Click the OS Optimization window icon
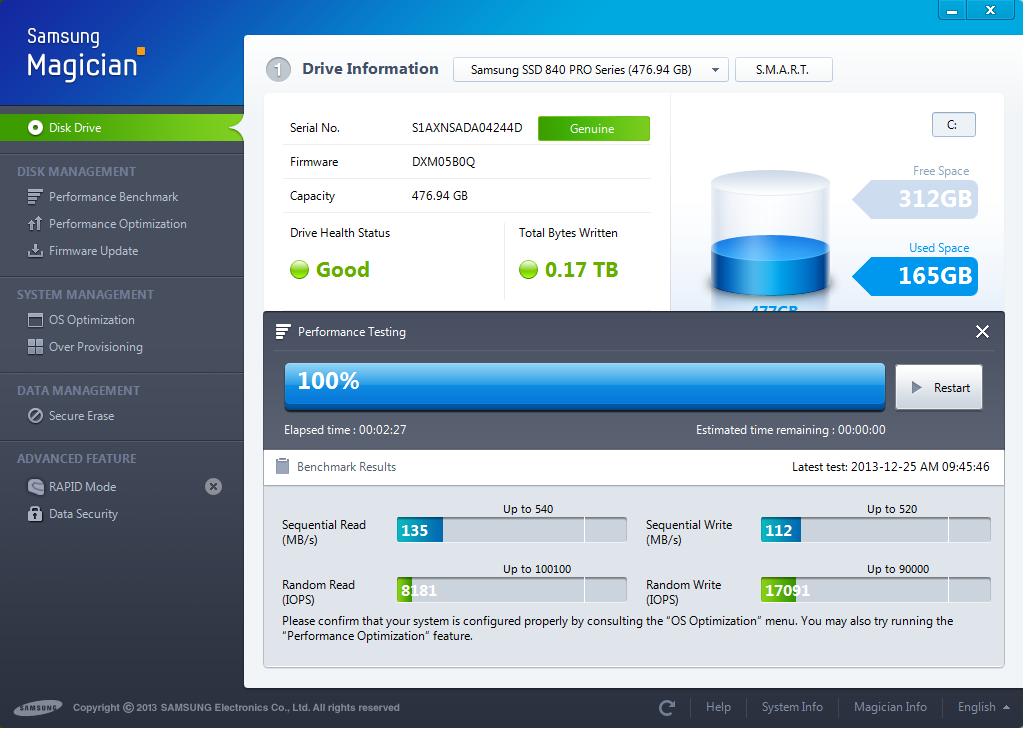 point(35,320)
